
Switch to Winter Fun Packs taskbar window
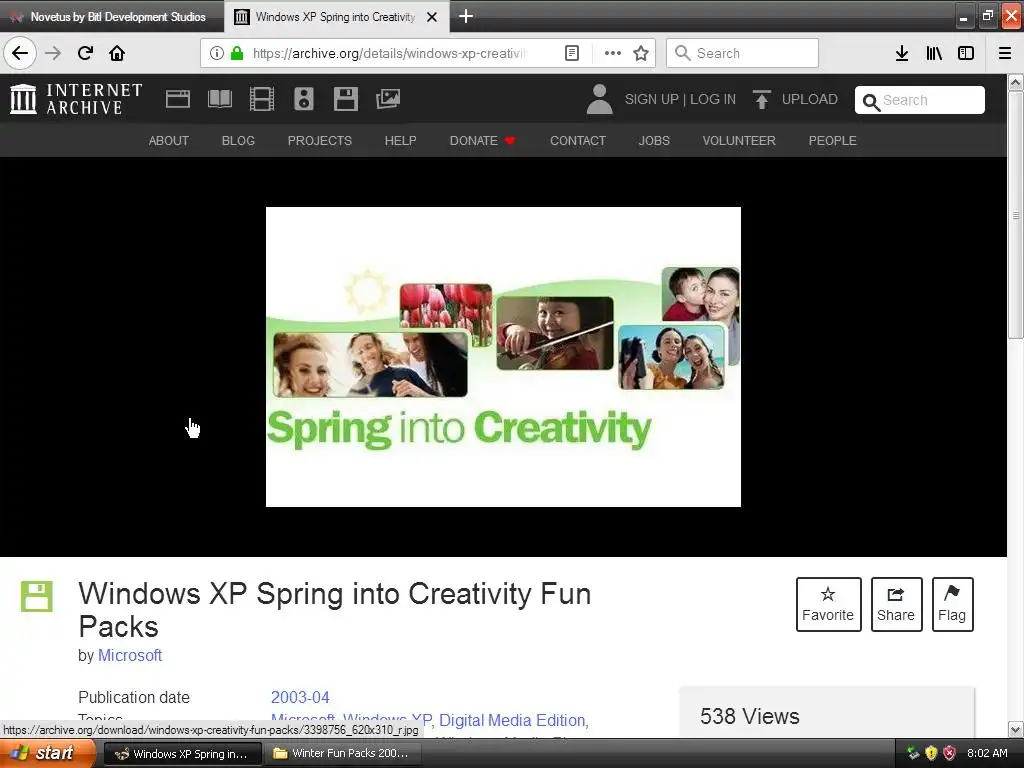click(342, 753)
